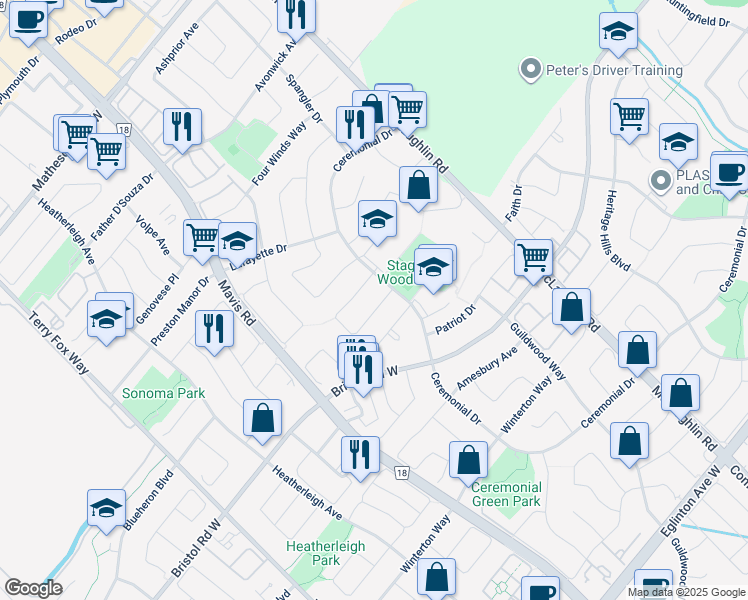Click the shopping cart marker near Faith Dr

533,256
